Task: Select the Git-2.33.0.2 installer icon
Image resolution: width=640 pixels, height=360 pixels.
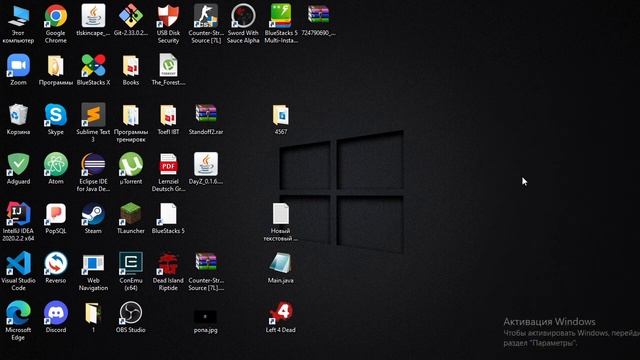Action: [131, 16]
